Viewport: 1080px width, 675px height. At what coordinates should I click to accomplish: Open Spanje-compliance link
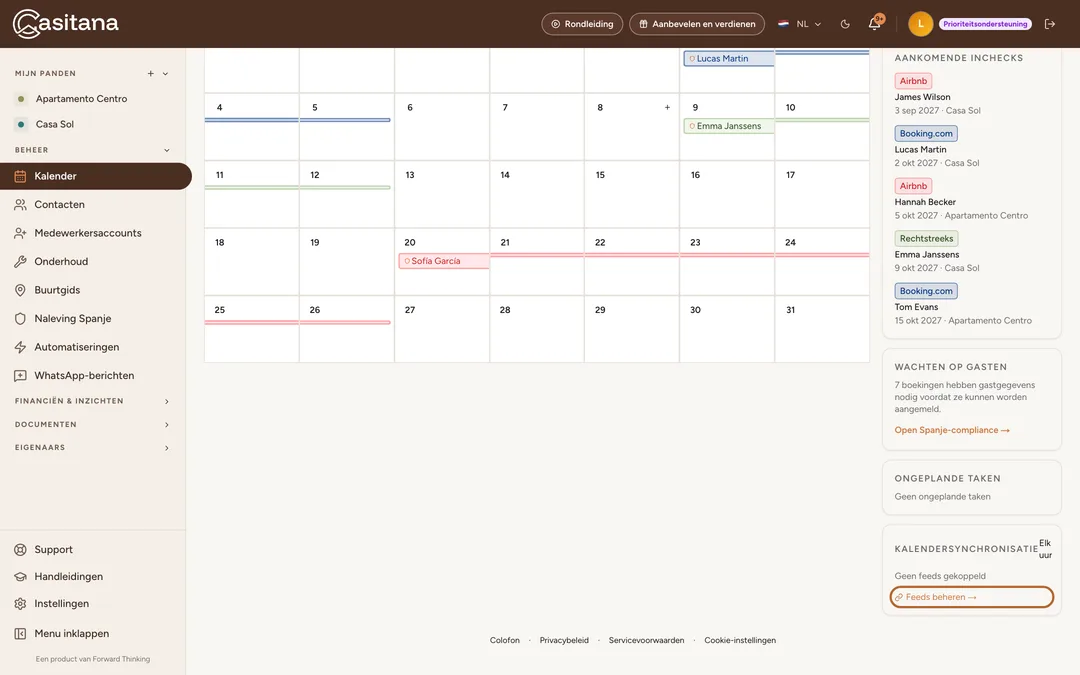click(x=952, y=430)
